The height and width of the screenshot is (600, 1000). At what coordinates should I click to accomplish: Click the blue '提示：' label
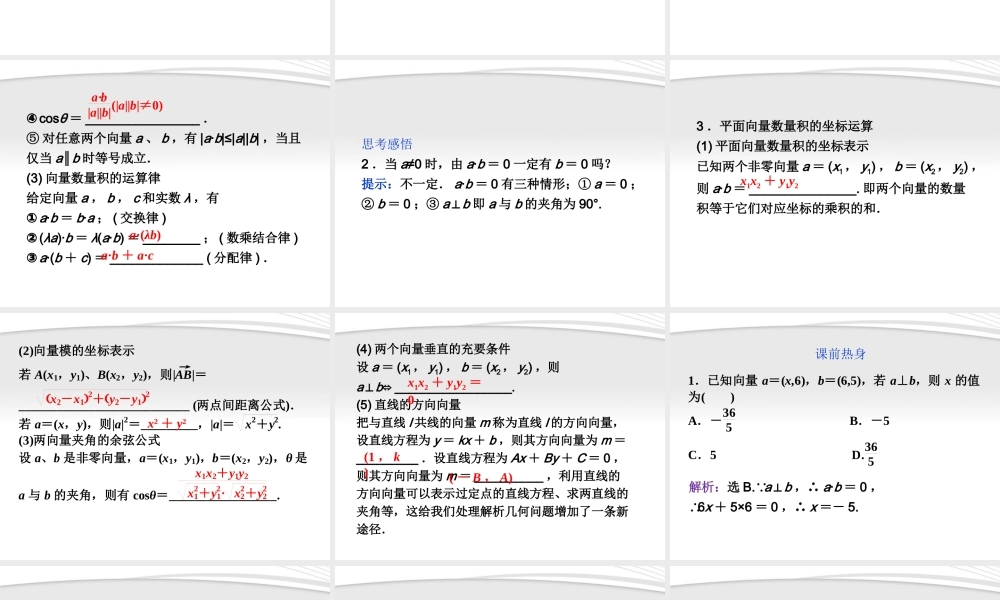(377, 184)
